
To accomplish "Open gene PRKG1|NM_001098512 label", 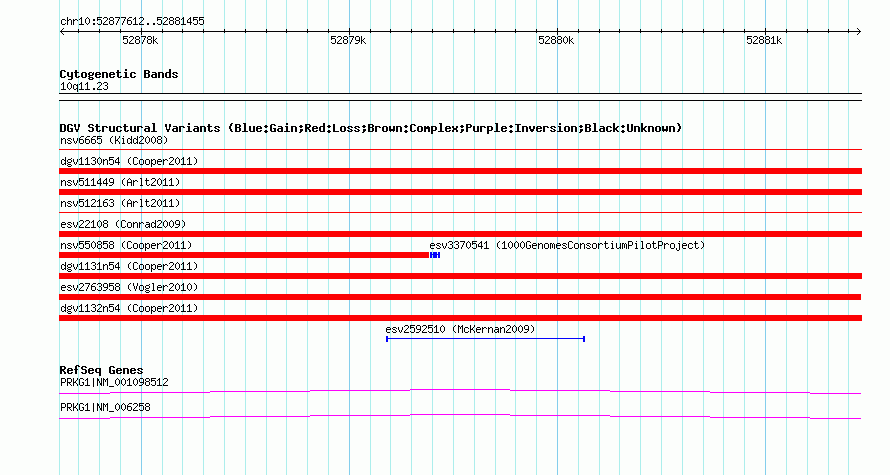I will click(114, 382).
